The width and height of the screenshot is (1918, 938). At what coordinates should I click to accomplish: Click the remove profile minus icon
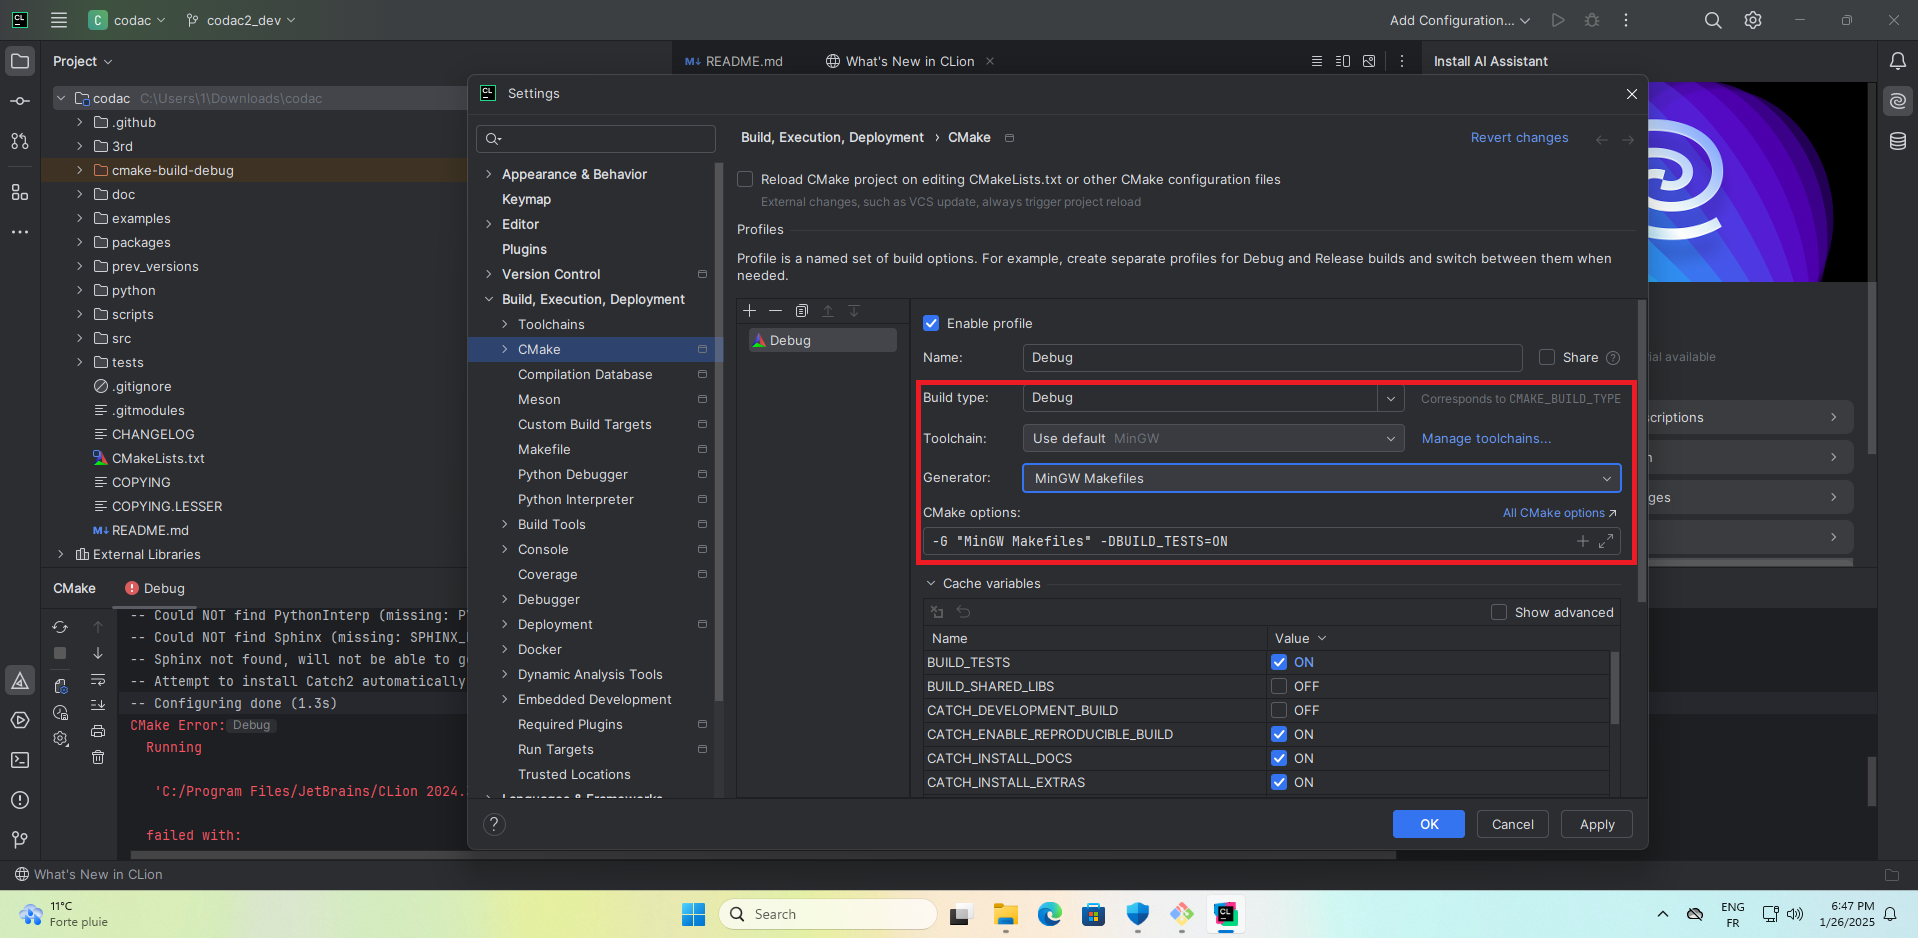click(x=775, y=311)
